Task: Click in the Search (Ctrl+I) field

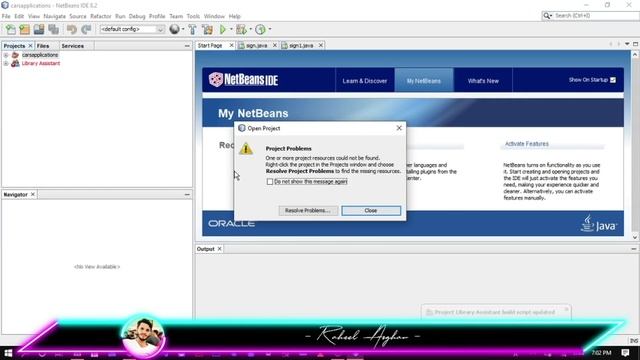Action: tap(595, 16)
